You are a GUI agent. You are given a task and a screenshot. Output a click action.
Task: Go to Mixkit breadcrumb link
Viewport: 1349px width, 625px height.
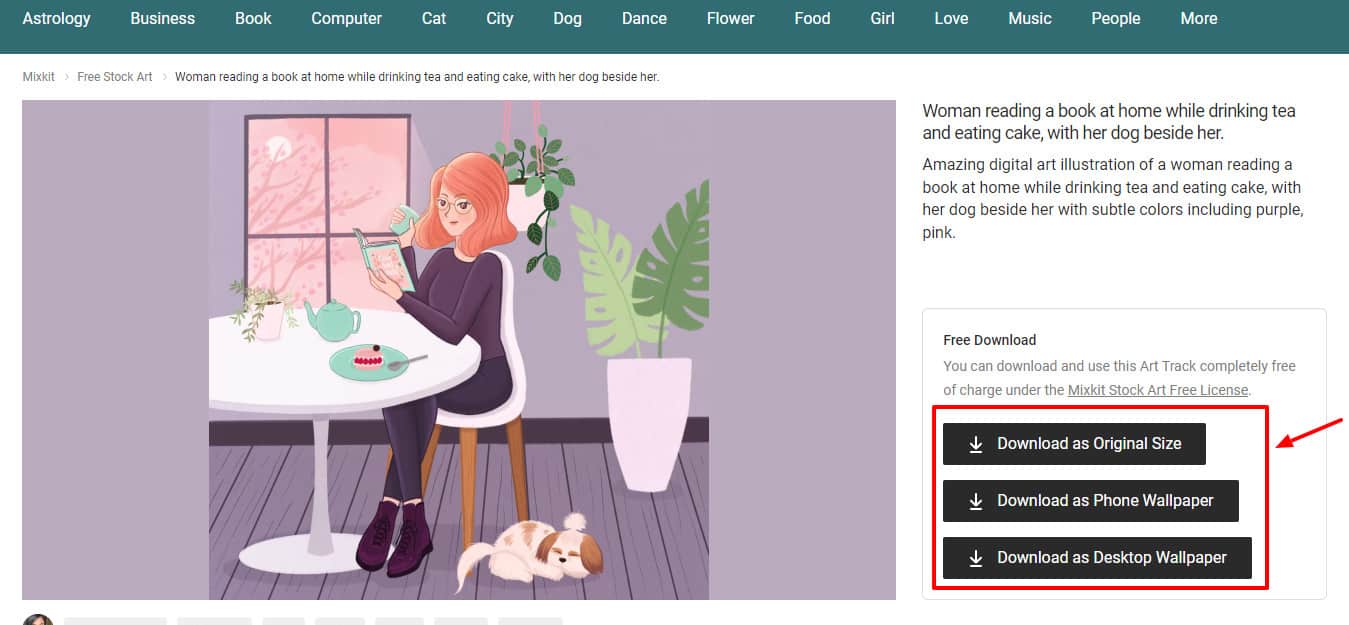click(39, 77)
